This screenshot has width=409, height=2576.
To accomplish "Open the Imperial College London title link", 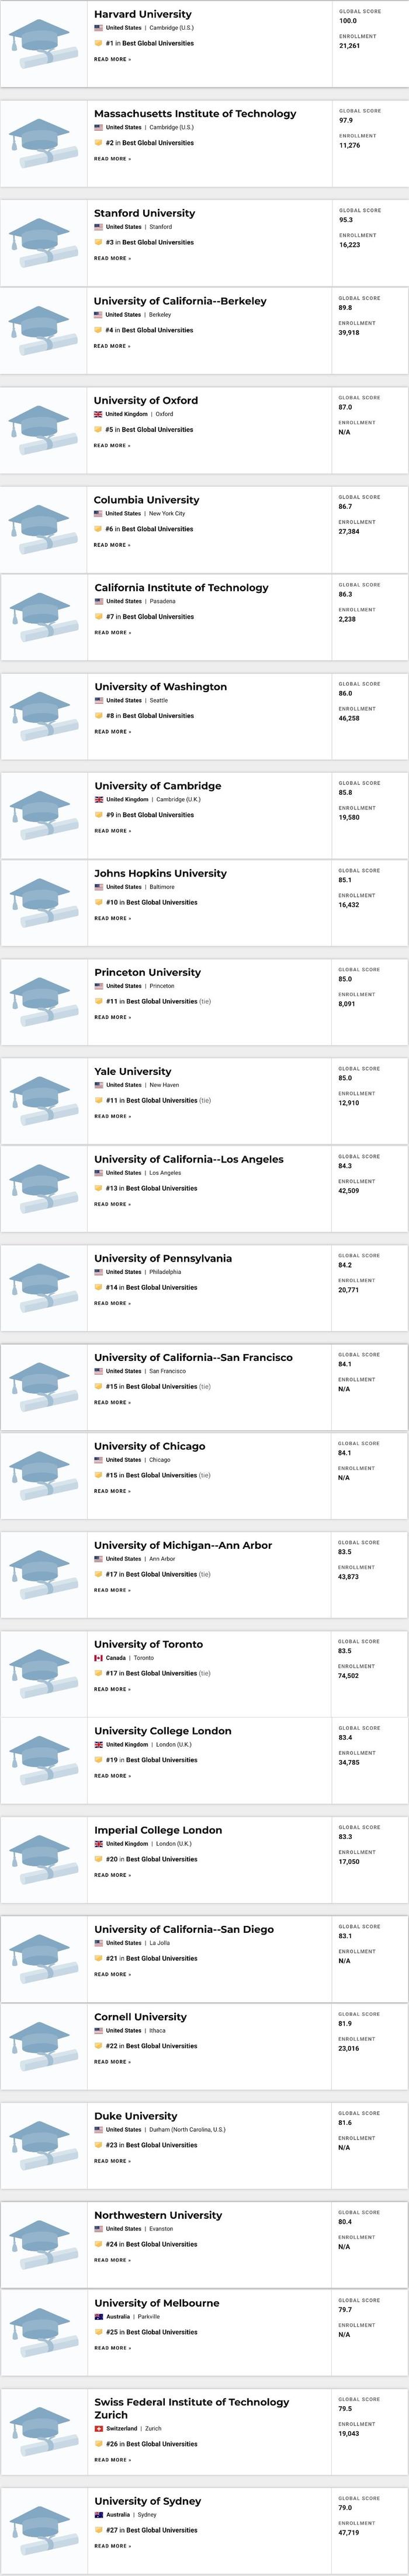I will point(158,1830).
